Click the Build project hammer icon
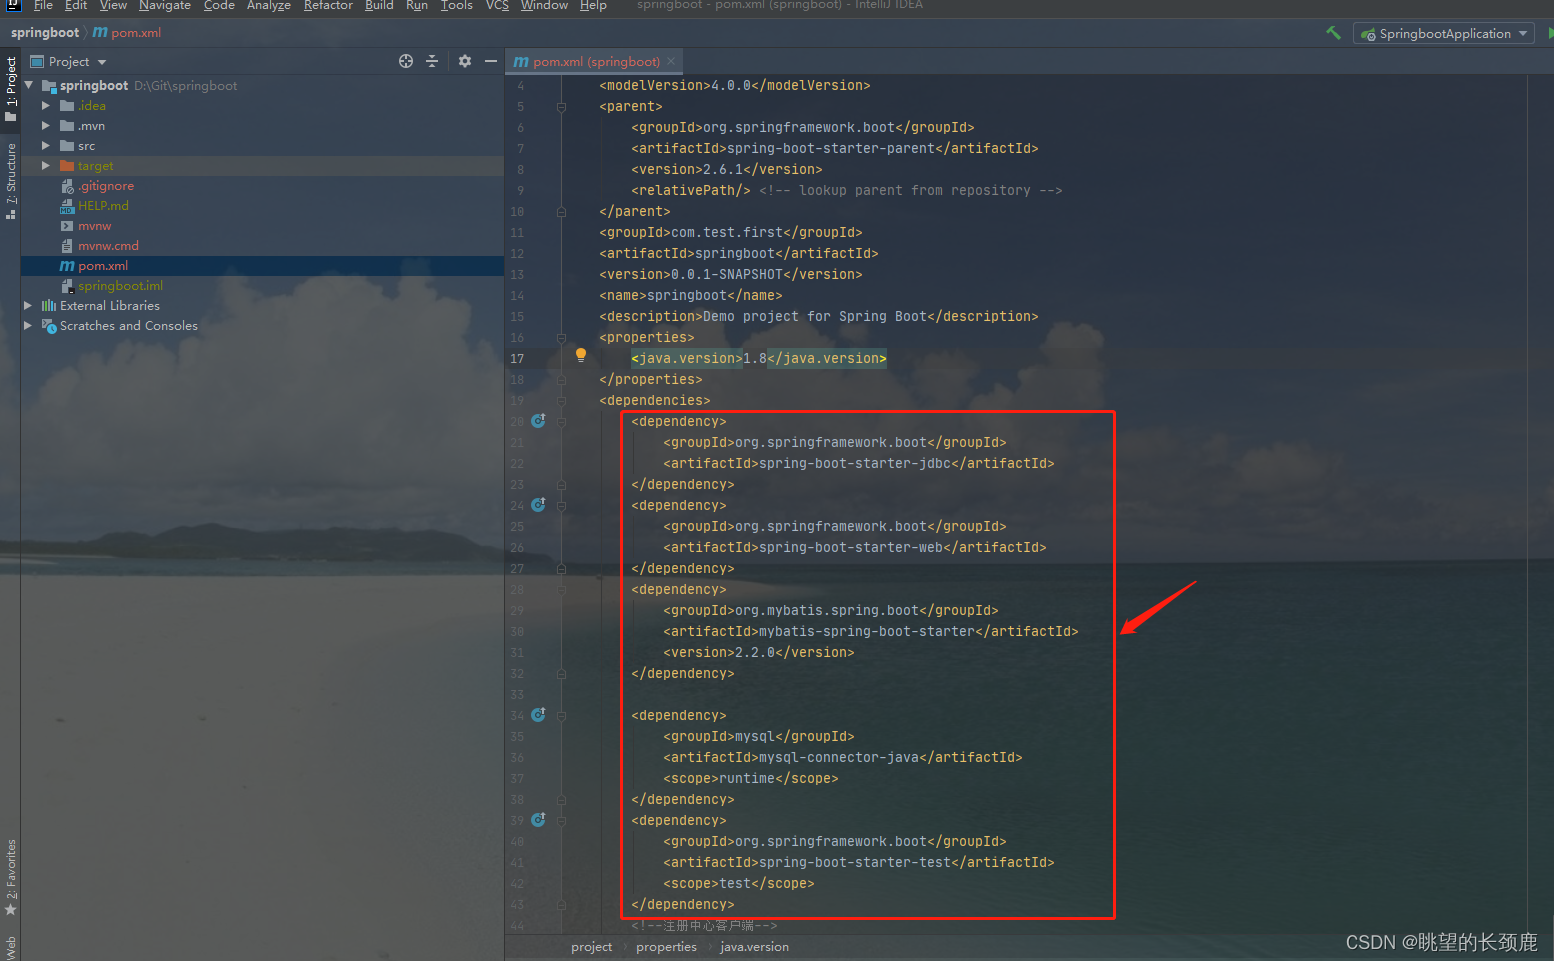 (1333, 33)
